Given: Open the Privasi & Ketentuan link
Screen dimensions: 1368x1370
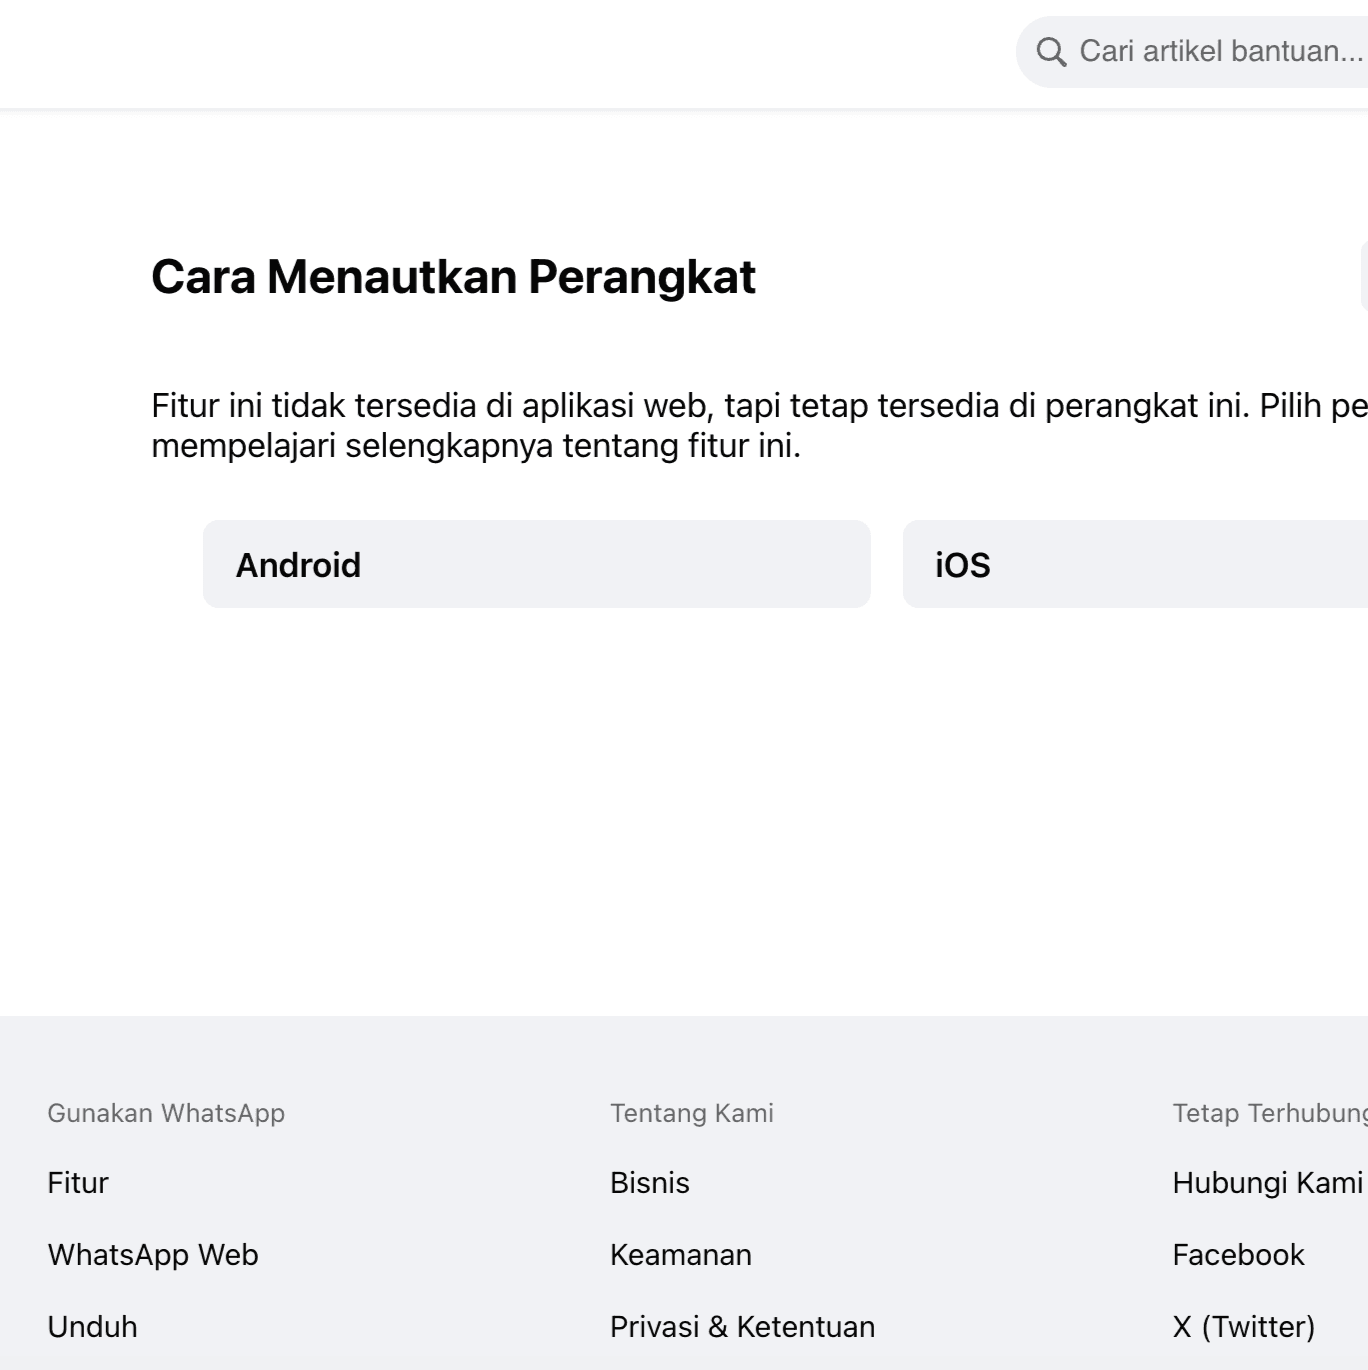Looking at the screenshot, I should (743, 1327).
